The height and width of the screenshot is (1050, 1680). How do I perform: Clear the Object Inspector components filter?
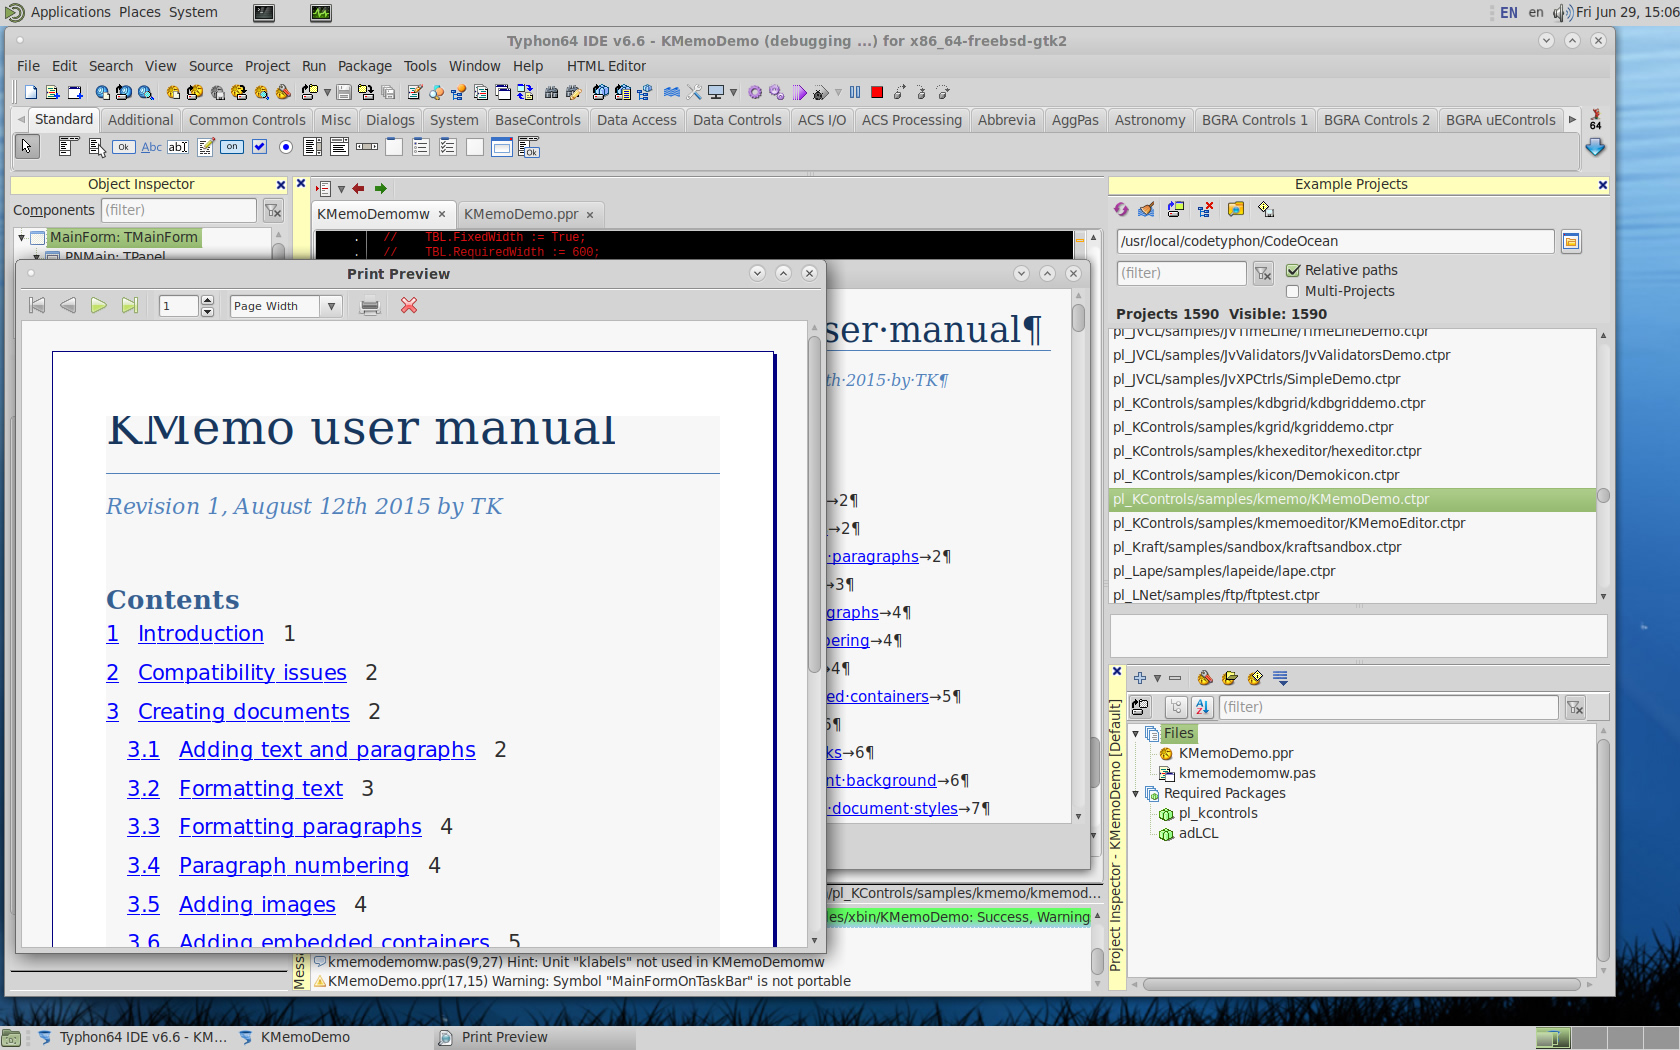(273, 210)
